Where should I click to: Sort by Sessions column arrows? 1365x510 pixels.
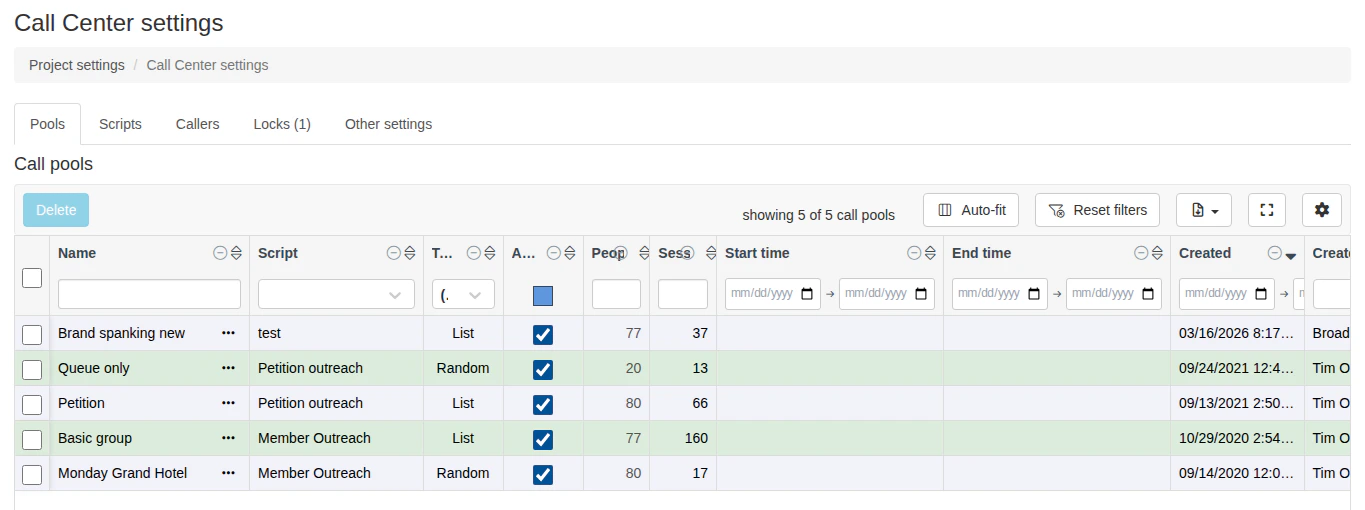pos(709,253)
